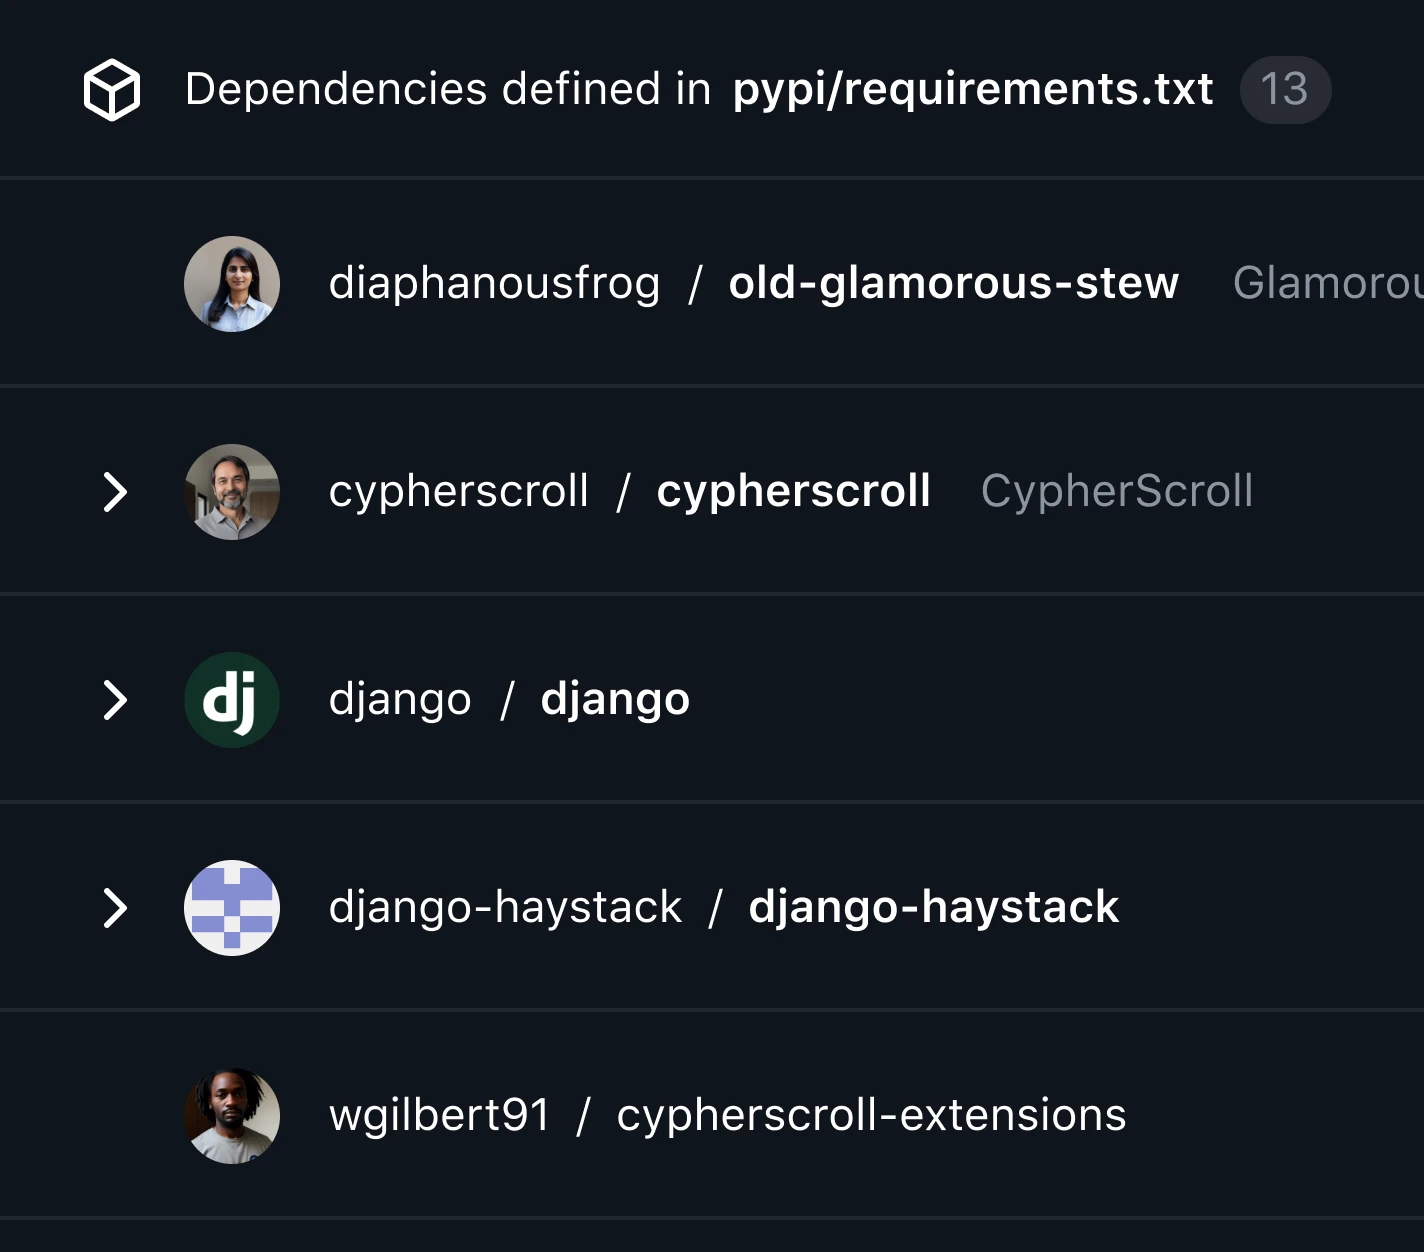1424x1252 pixels.
Task: Click the package dependency cube icon
Action: [112, 89]
